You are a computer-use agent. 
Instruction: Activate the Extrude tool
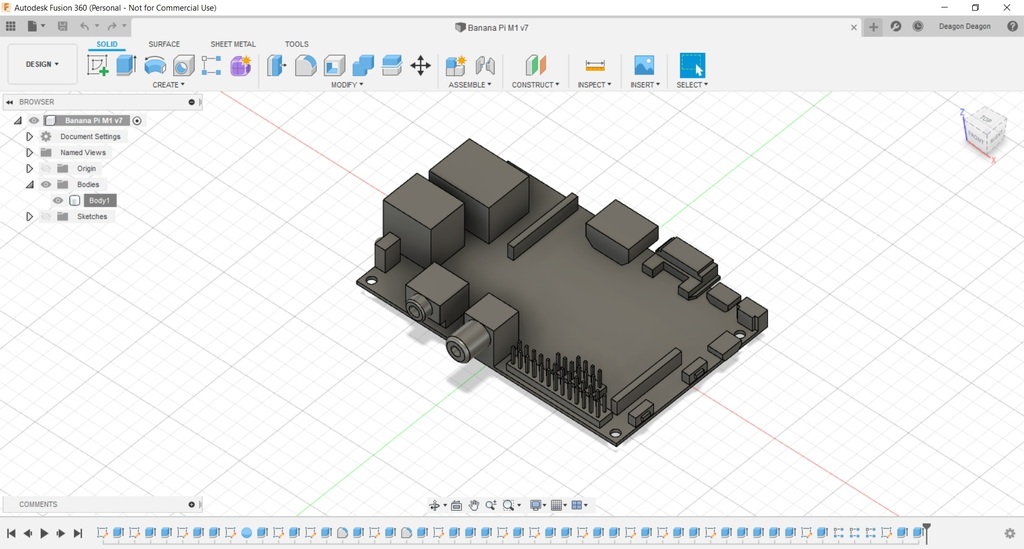click(126, 65)
